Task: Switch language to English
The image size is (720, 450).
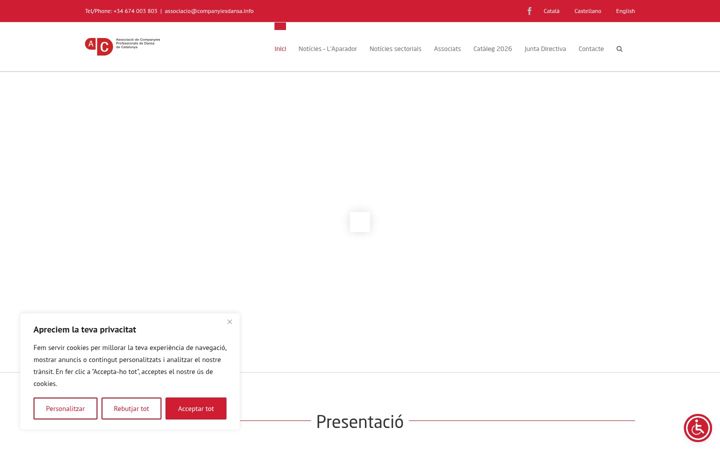Action: [625, 11]
